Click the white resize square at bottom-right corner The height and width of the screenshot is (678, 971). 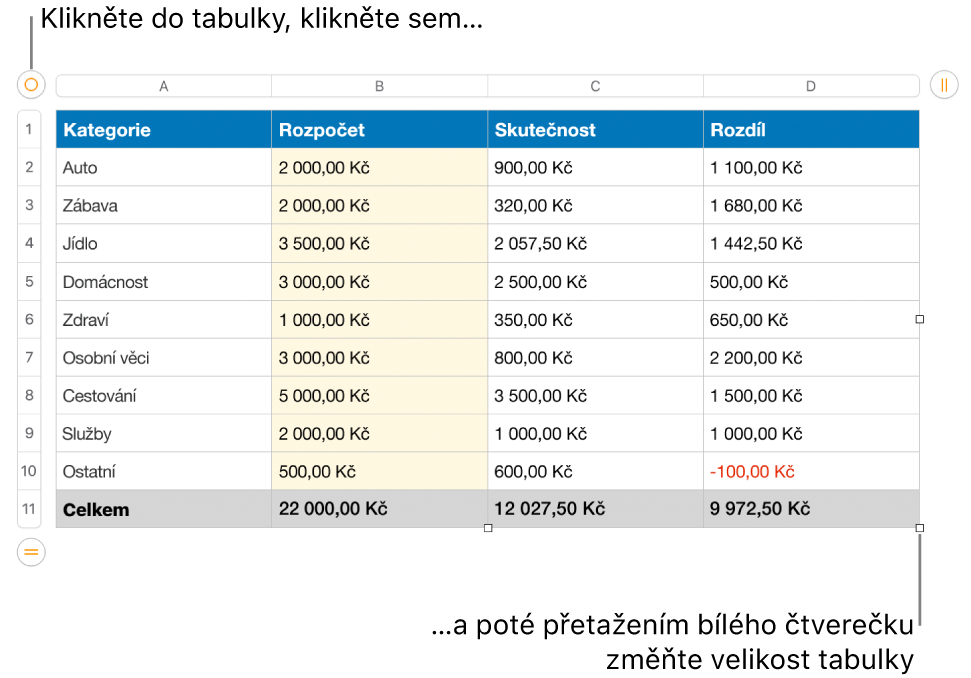tap(920, 528)
